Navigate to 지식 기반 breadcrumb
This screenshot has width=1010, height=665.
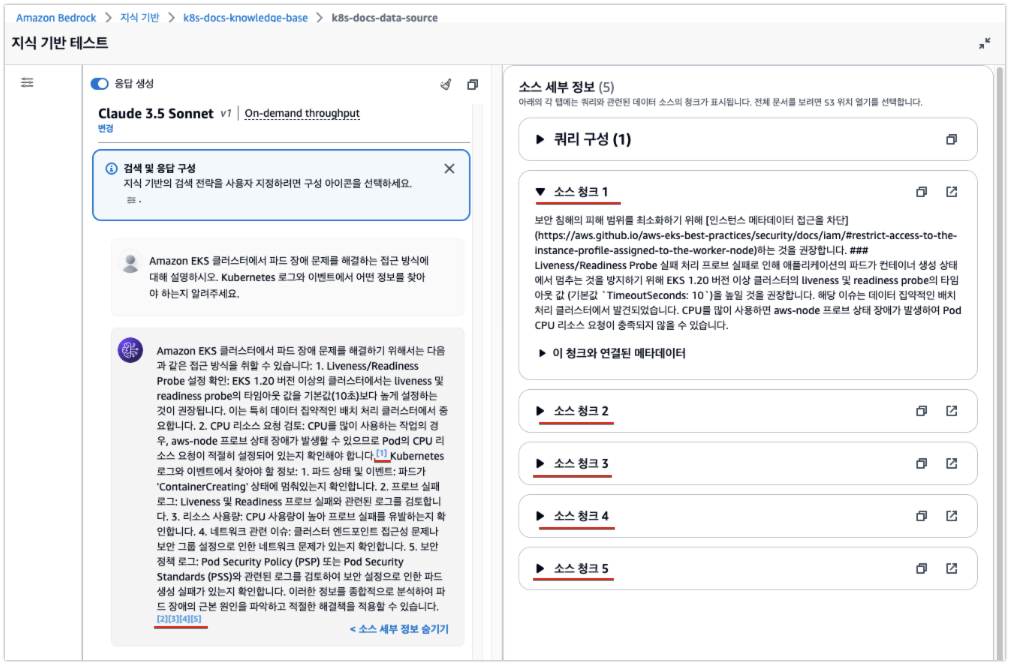point(140,17)
